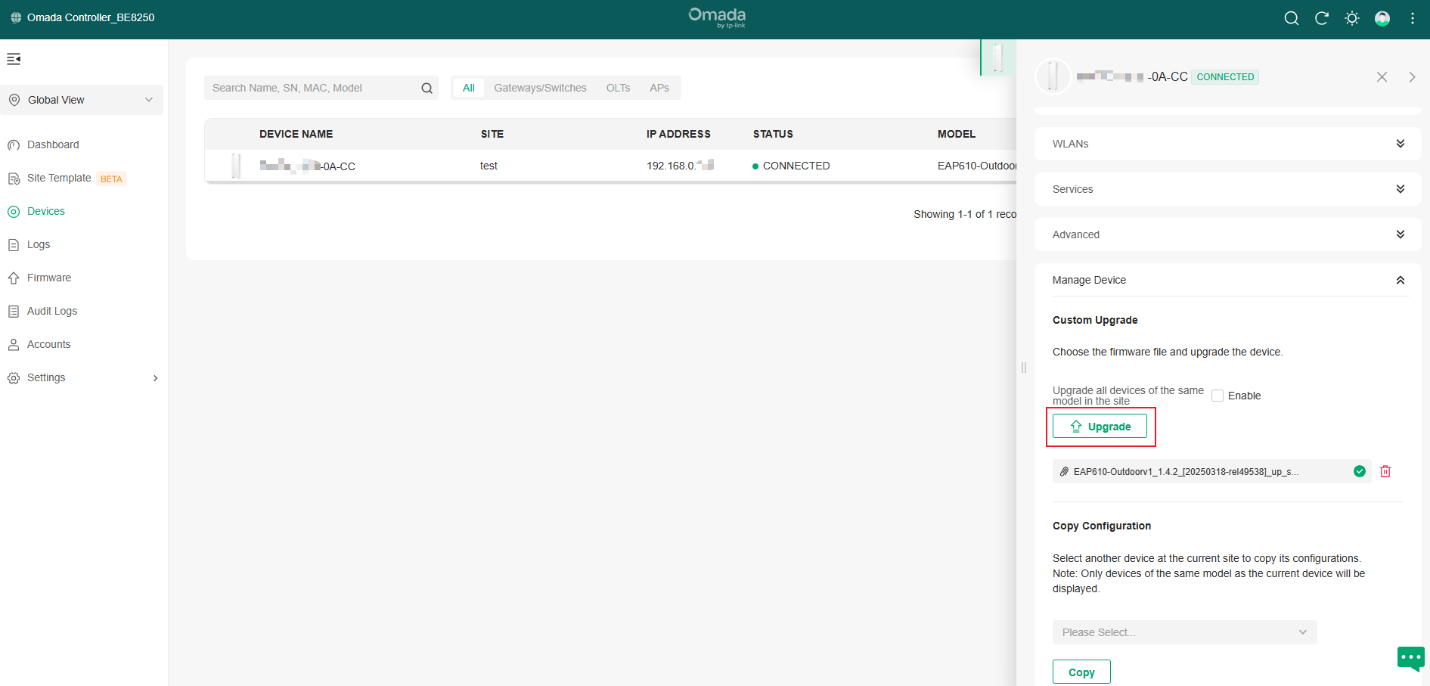
Task: Switch to the Gateways/Switches tab
Action: pos(540,88)
